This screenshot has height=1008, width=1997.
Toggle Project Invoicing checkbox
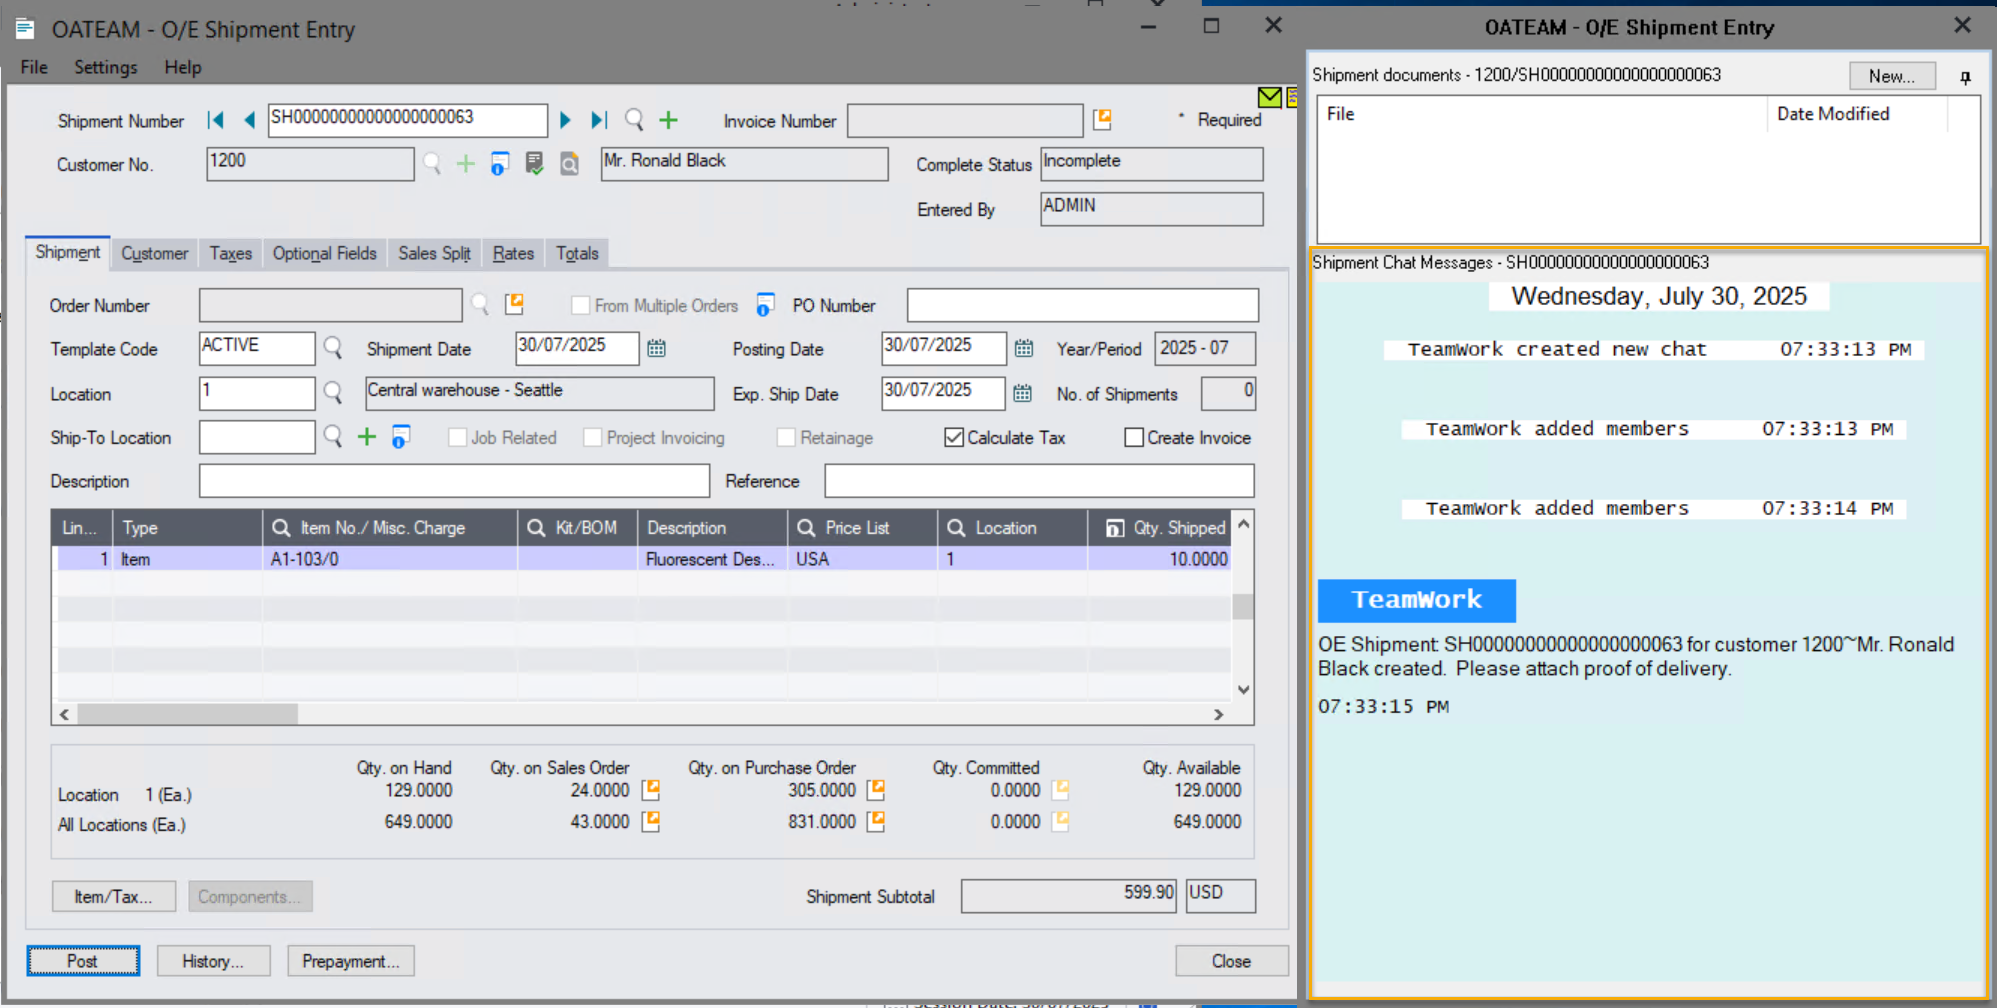pos(592,437)
